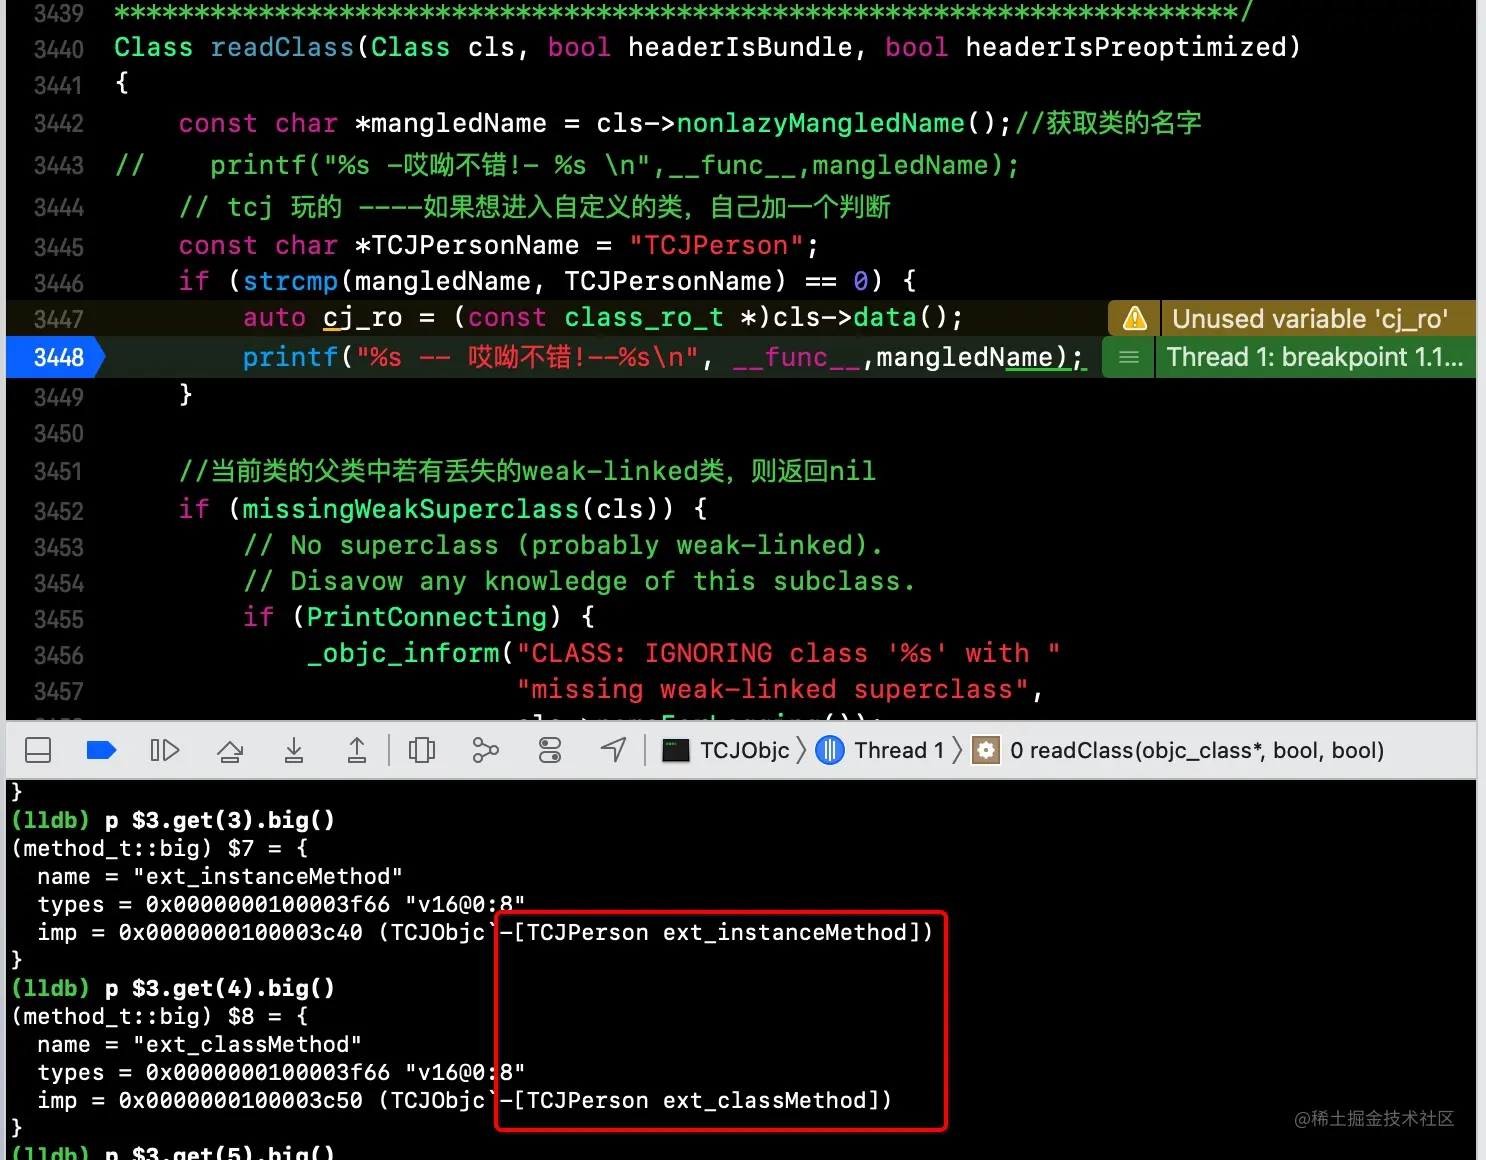Deactivate breakpoints with the blue breakpoint icon

pos(101,750)
